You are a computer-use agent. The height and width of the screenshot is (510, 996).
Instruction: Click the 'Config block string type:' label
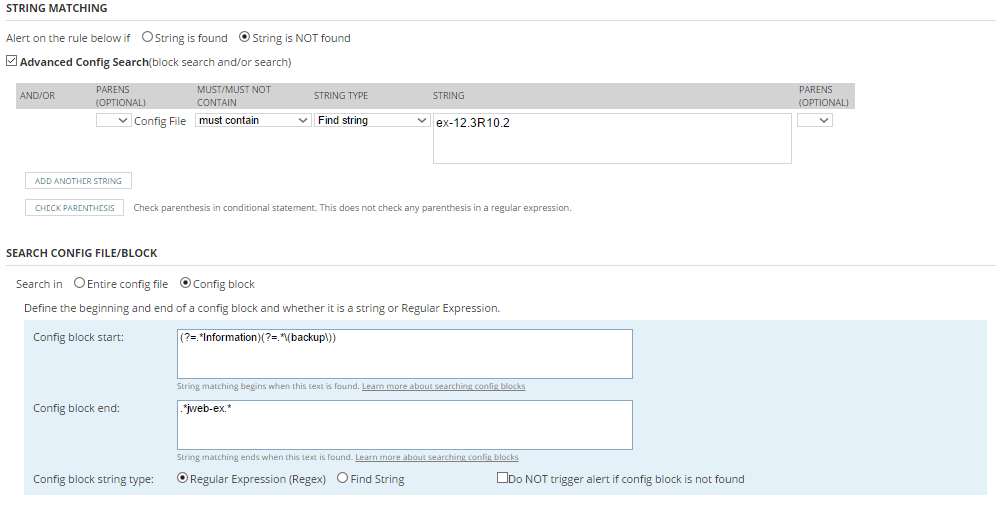93,479
